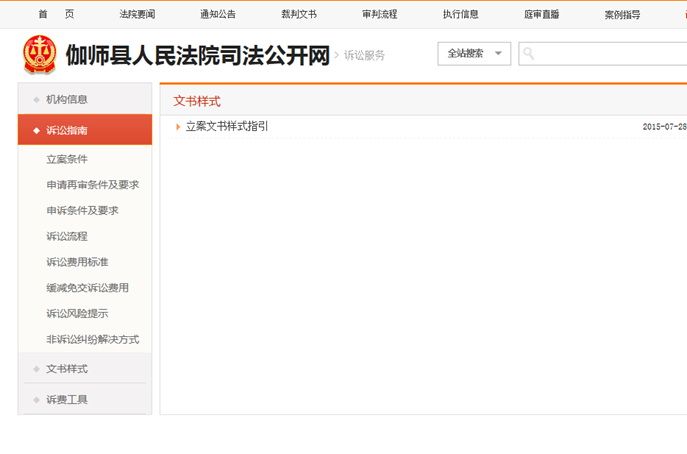
Task: Expand 文书样式 sidebar section
Action: point(67,368)
